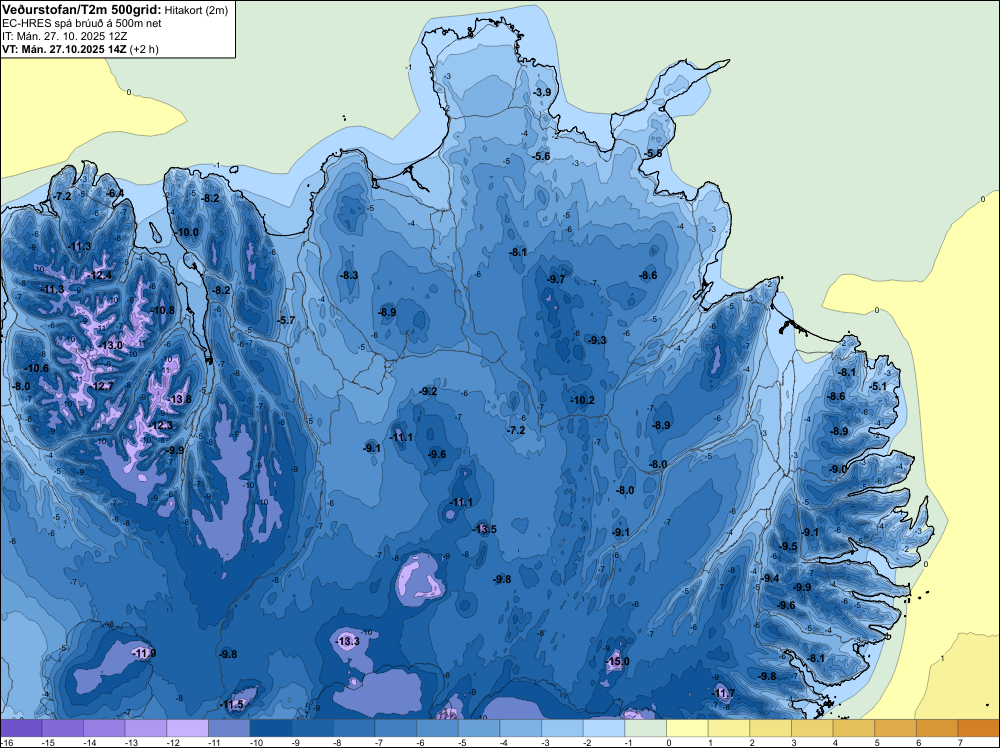
Task: Click the -5.7 temperature label
Action: tap(287, 320)
